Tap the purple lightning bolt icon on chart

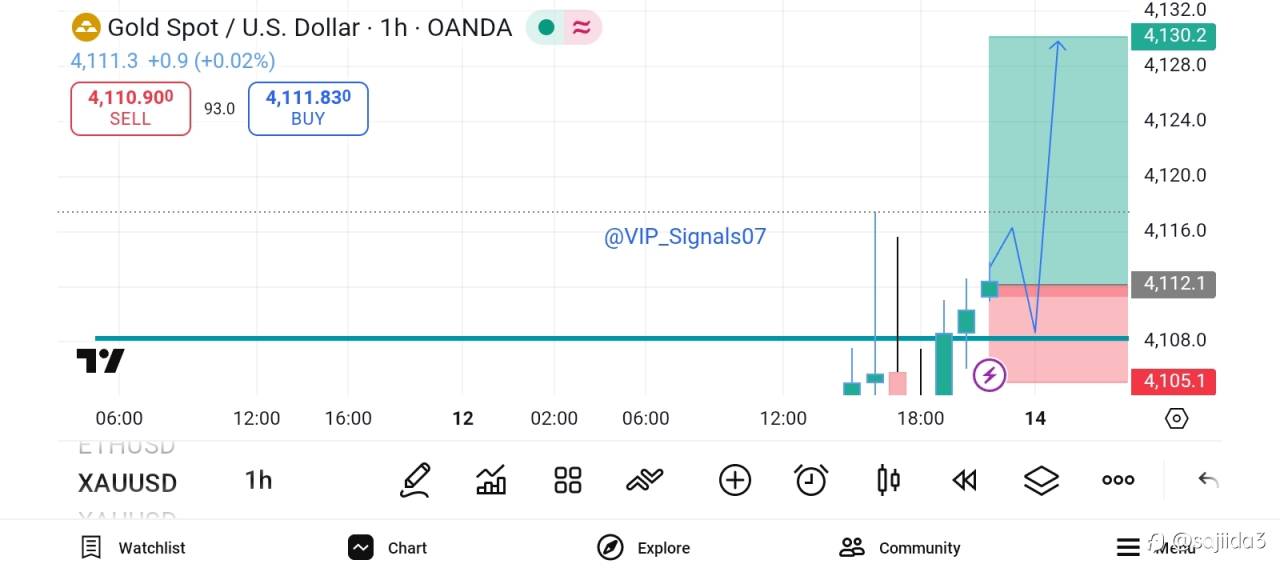coord(990,376)
